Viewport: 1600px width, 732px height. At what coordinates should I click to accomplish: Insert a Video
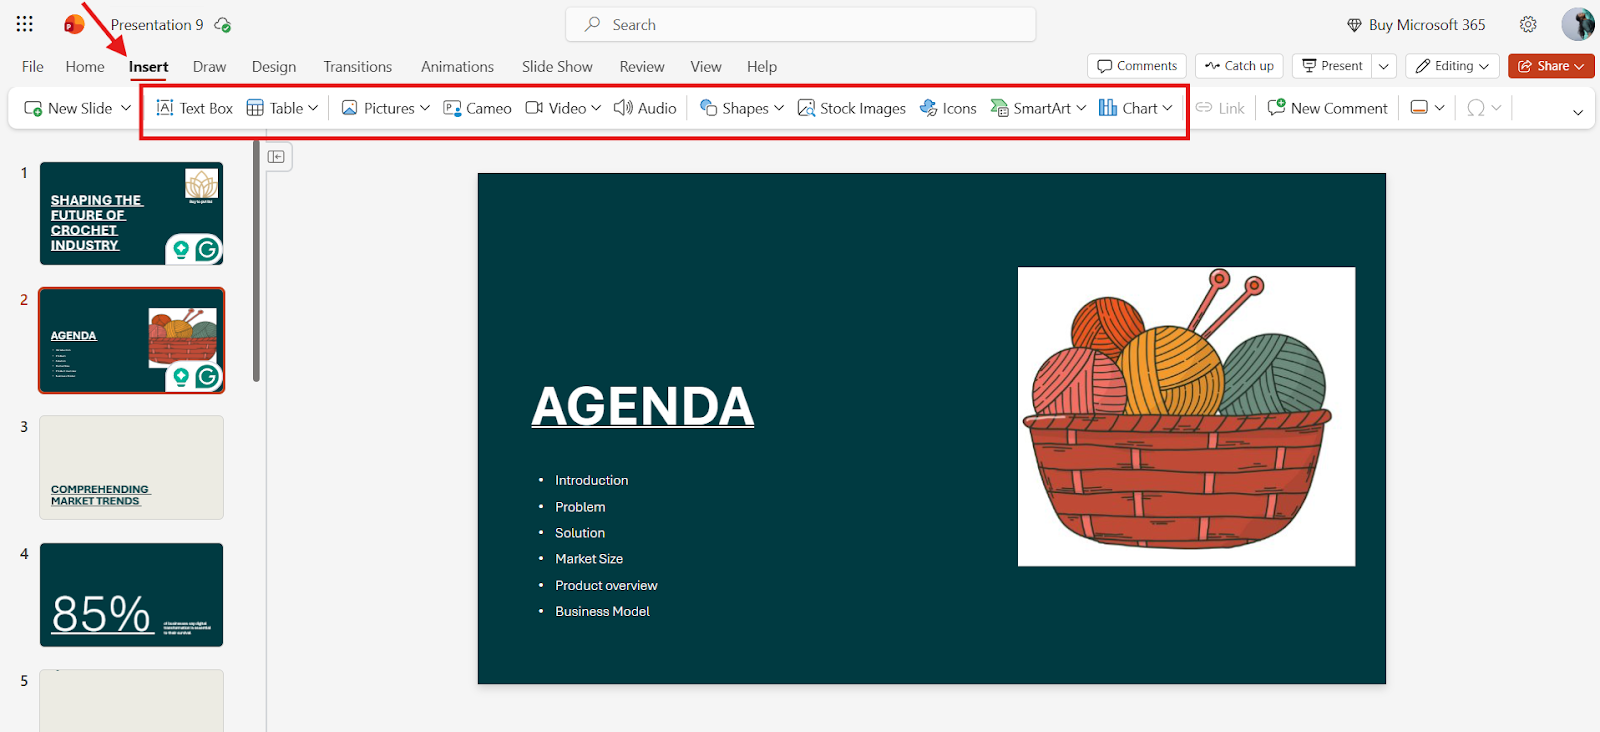(x=556, y=108)
